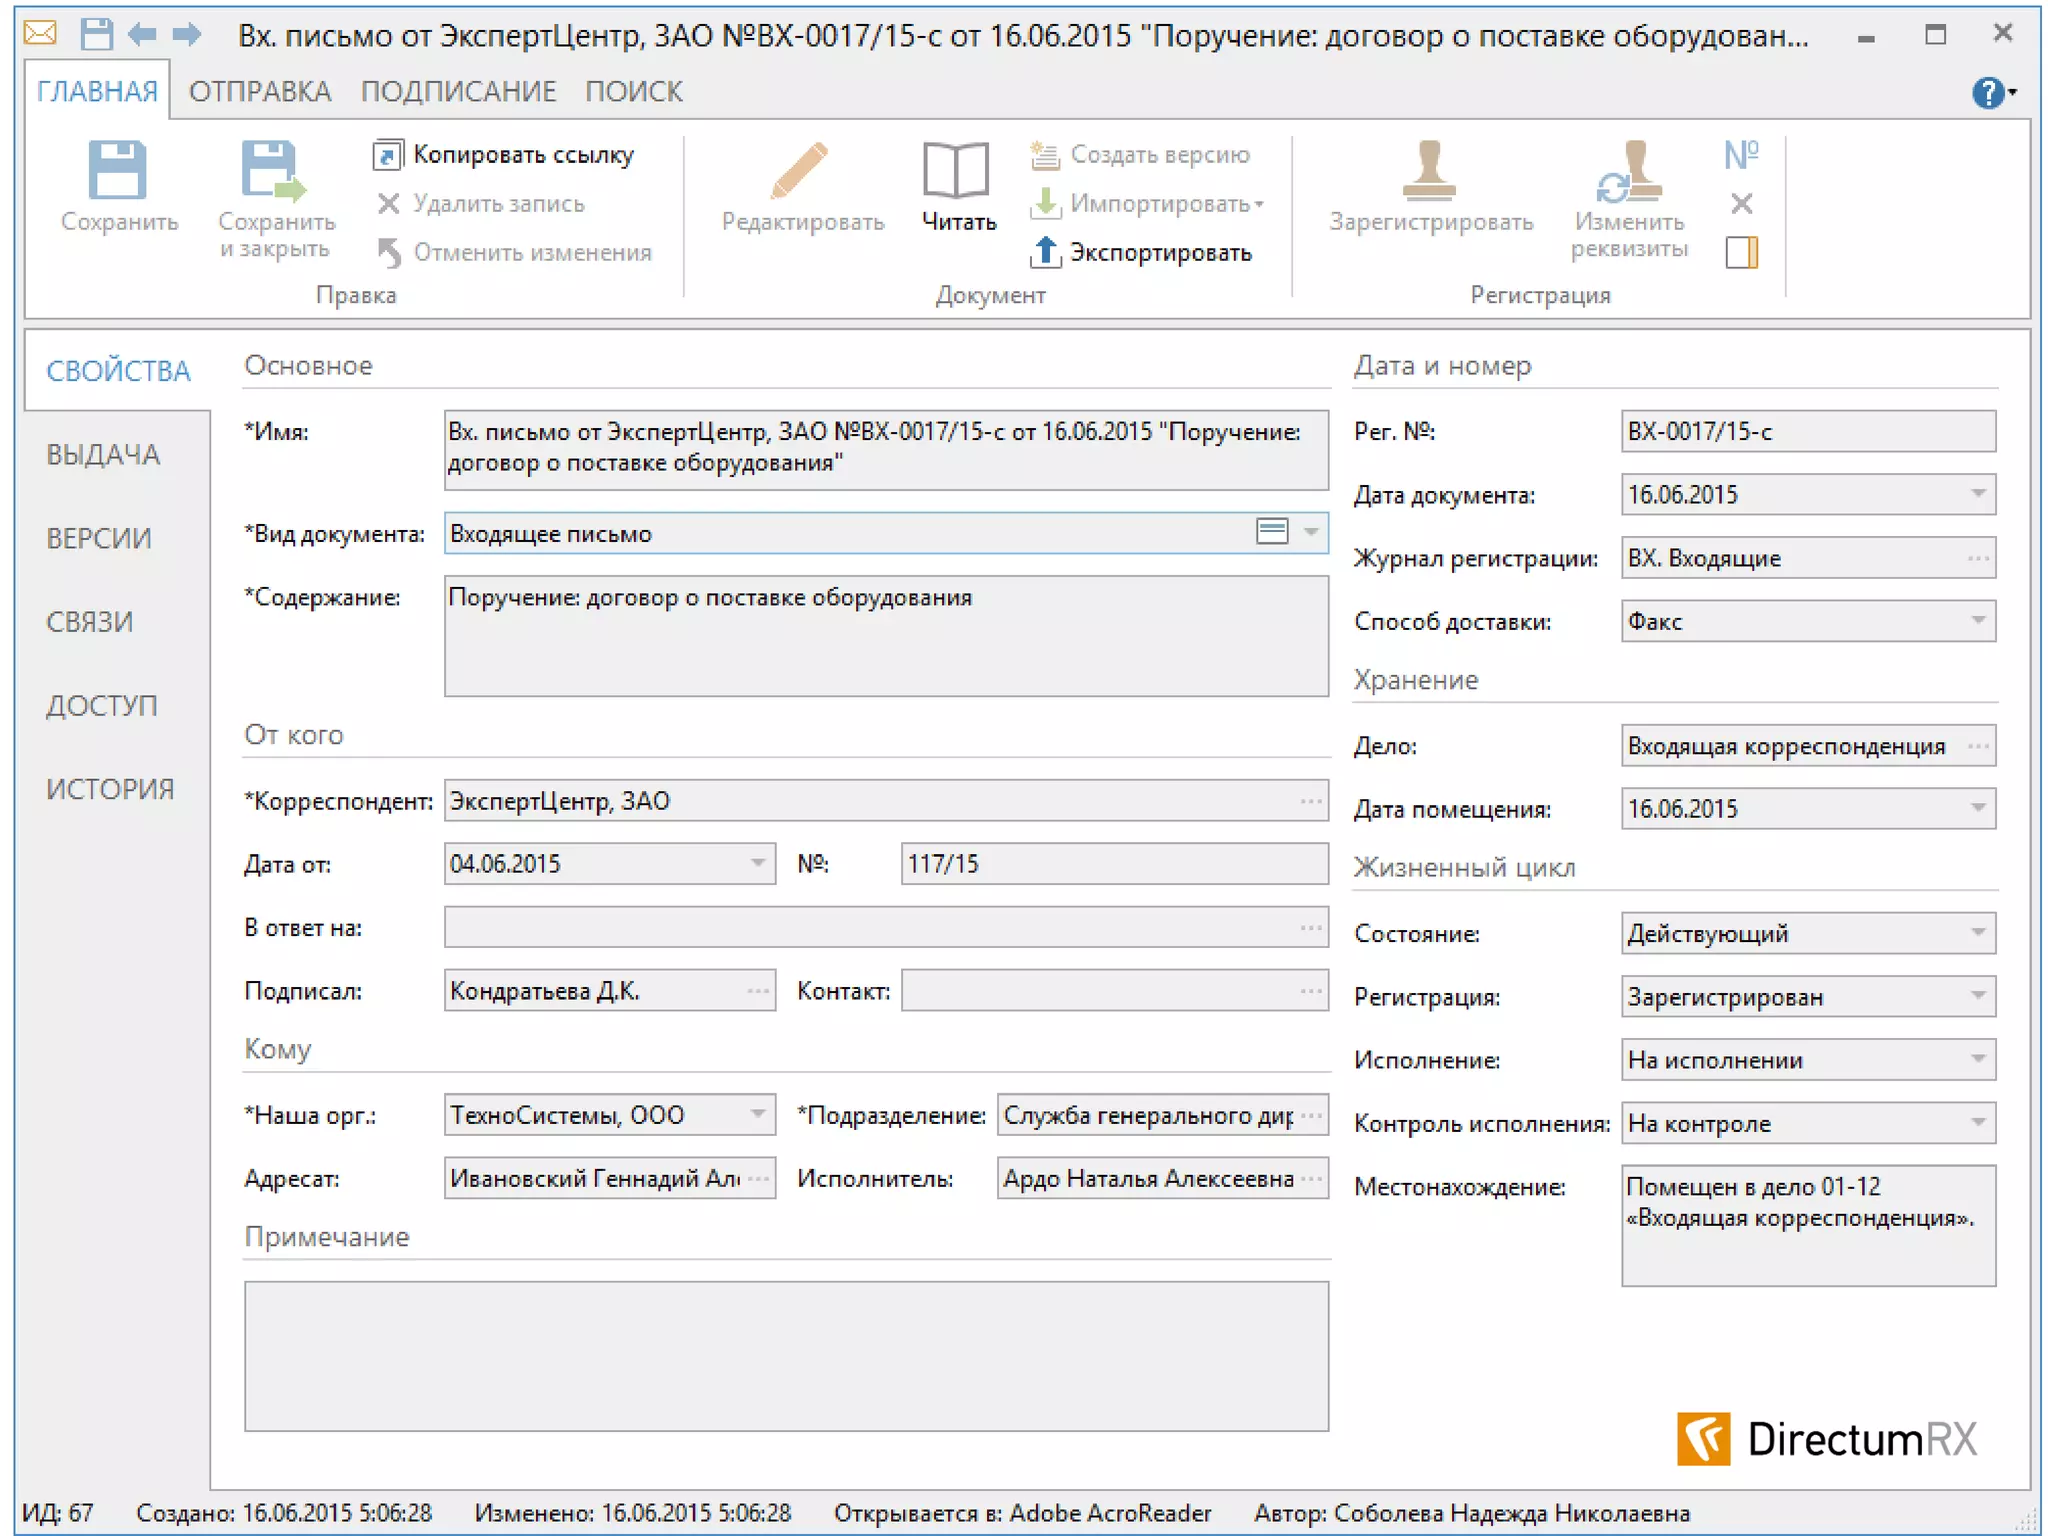Click the Экспортировать export button
Image resolution: width=2048 pixels, height=1536 pixels.
(1141, 252)
